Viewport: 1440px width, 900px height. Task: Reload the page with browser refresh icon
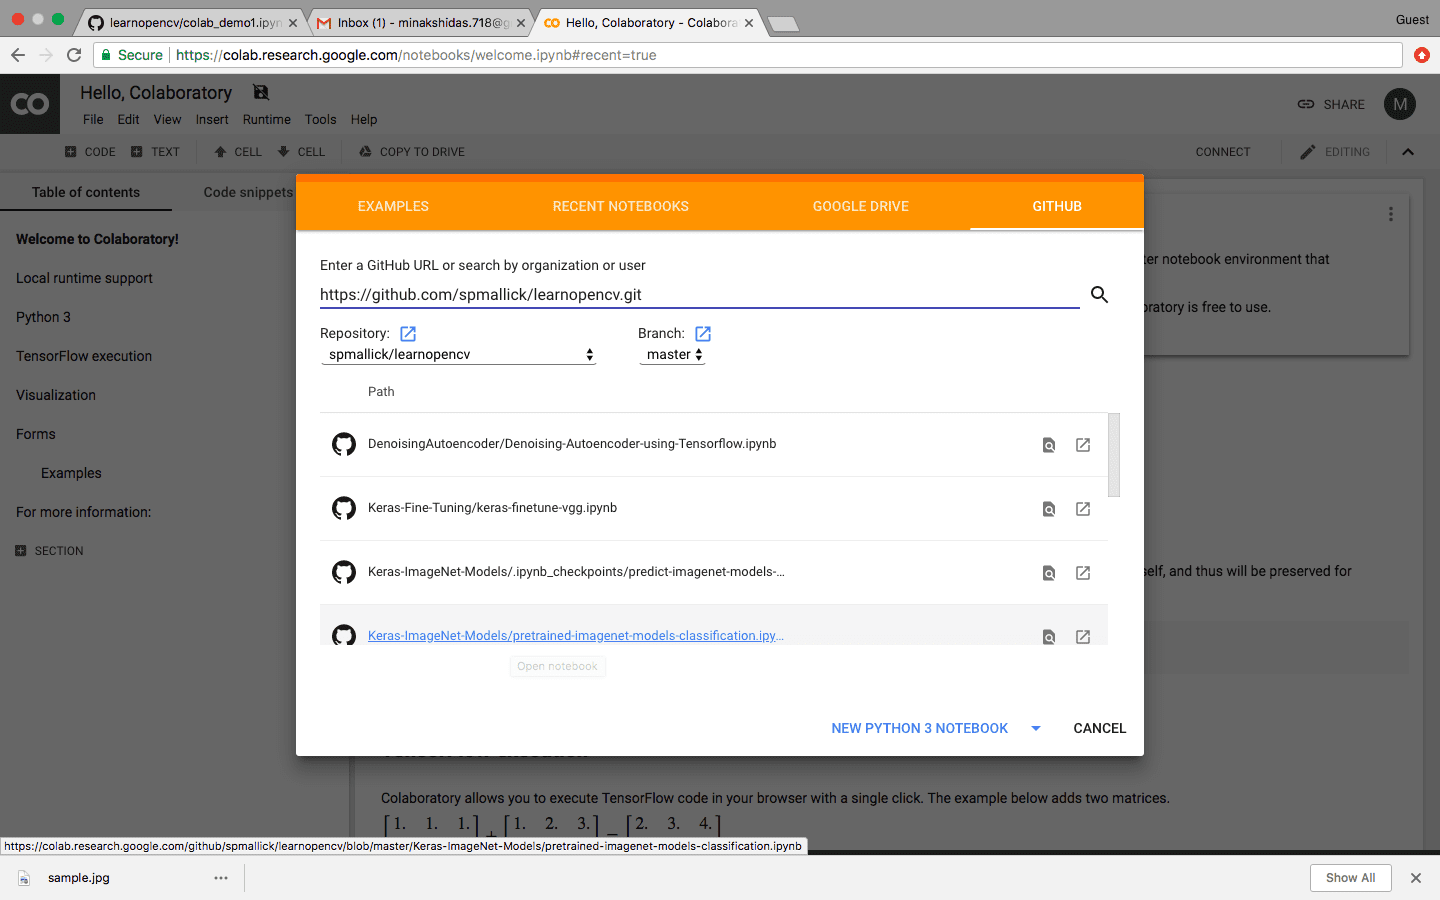74,55
